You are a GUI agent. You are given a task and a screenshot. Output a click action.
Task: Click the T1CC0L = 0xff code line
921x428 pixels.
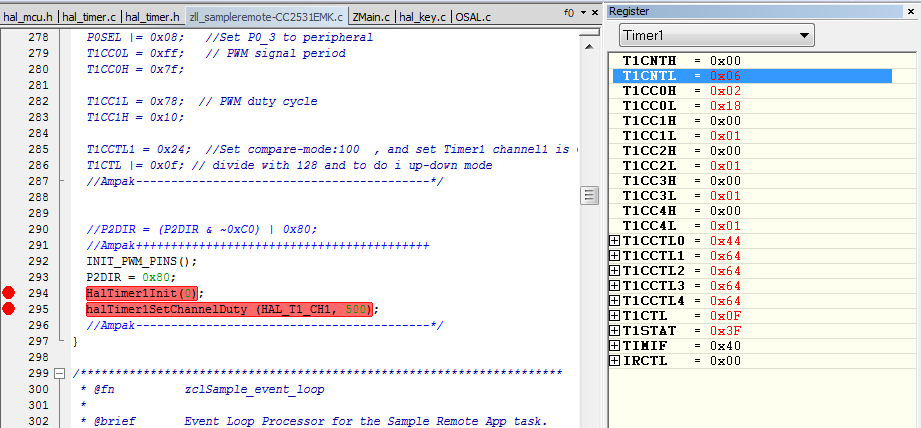216,53
